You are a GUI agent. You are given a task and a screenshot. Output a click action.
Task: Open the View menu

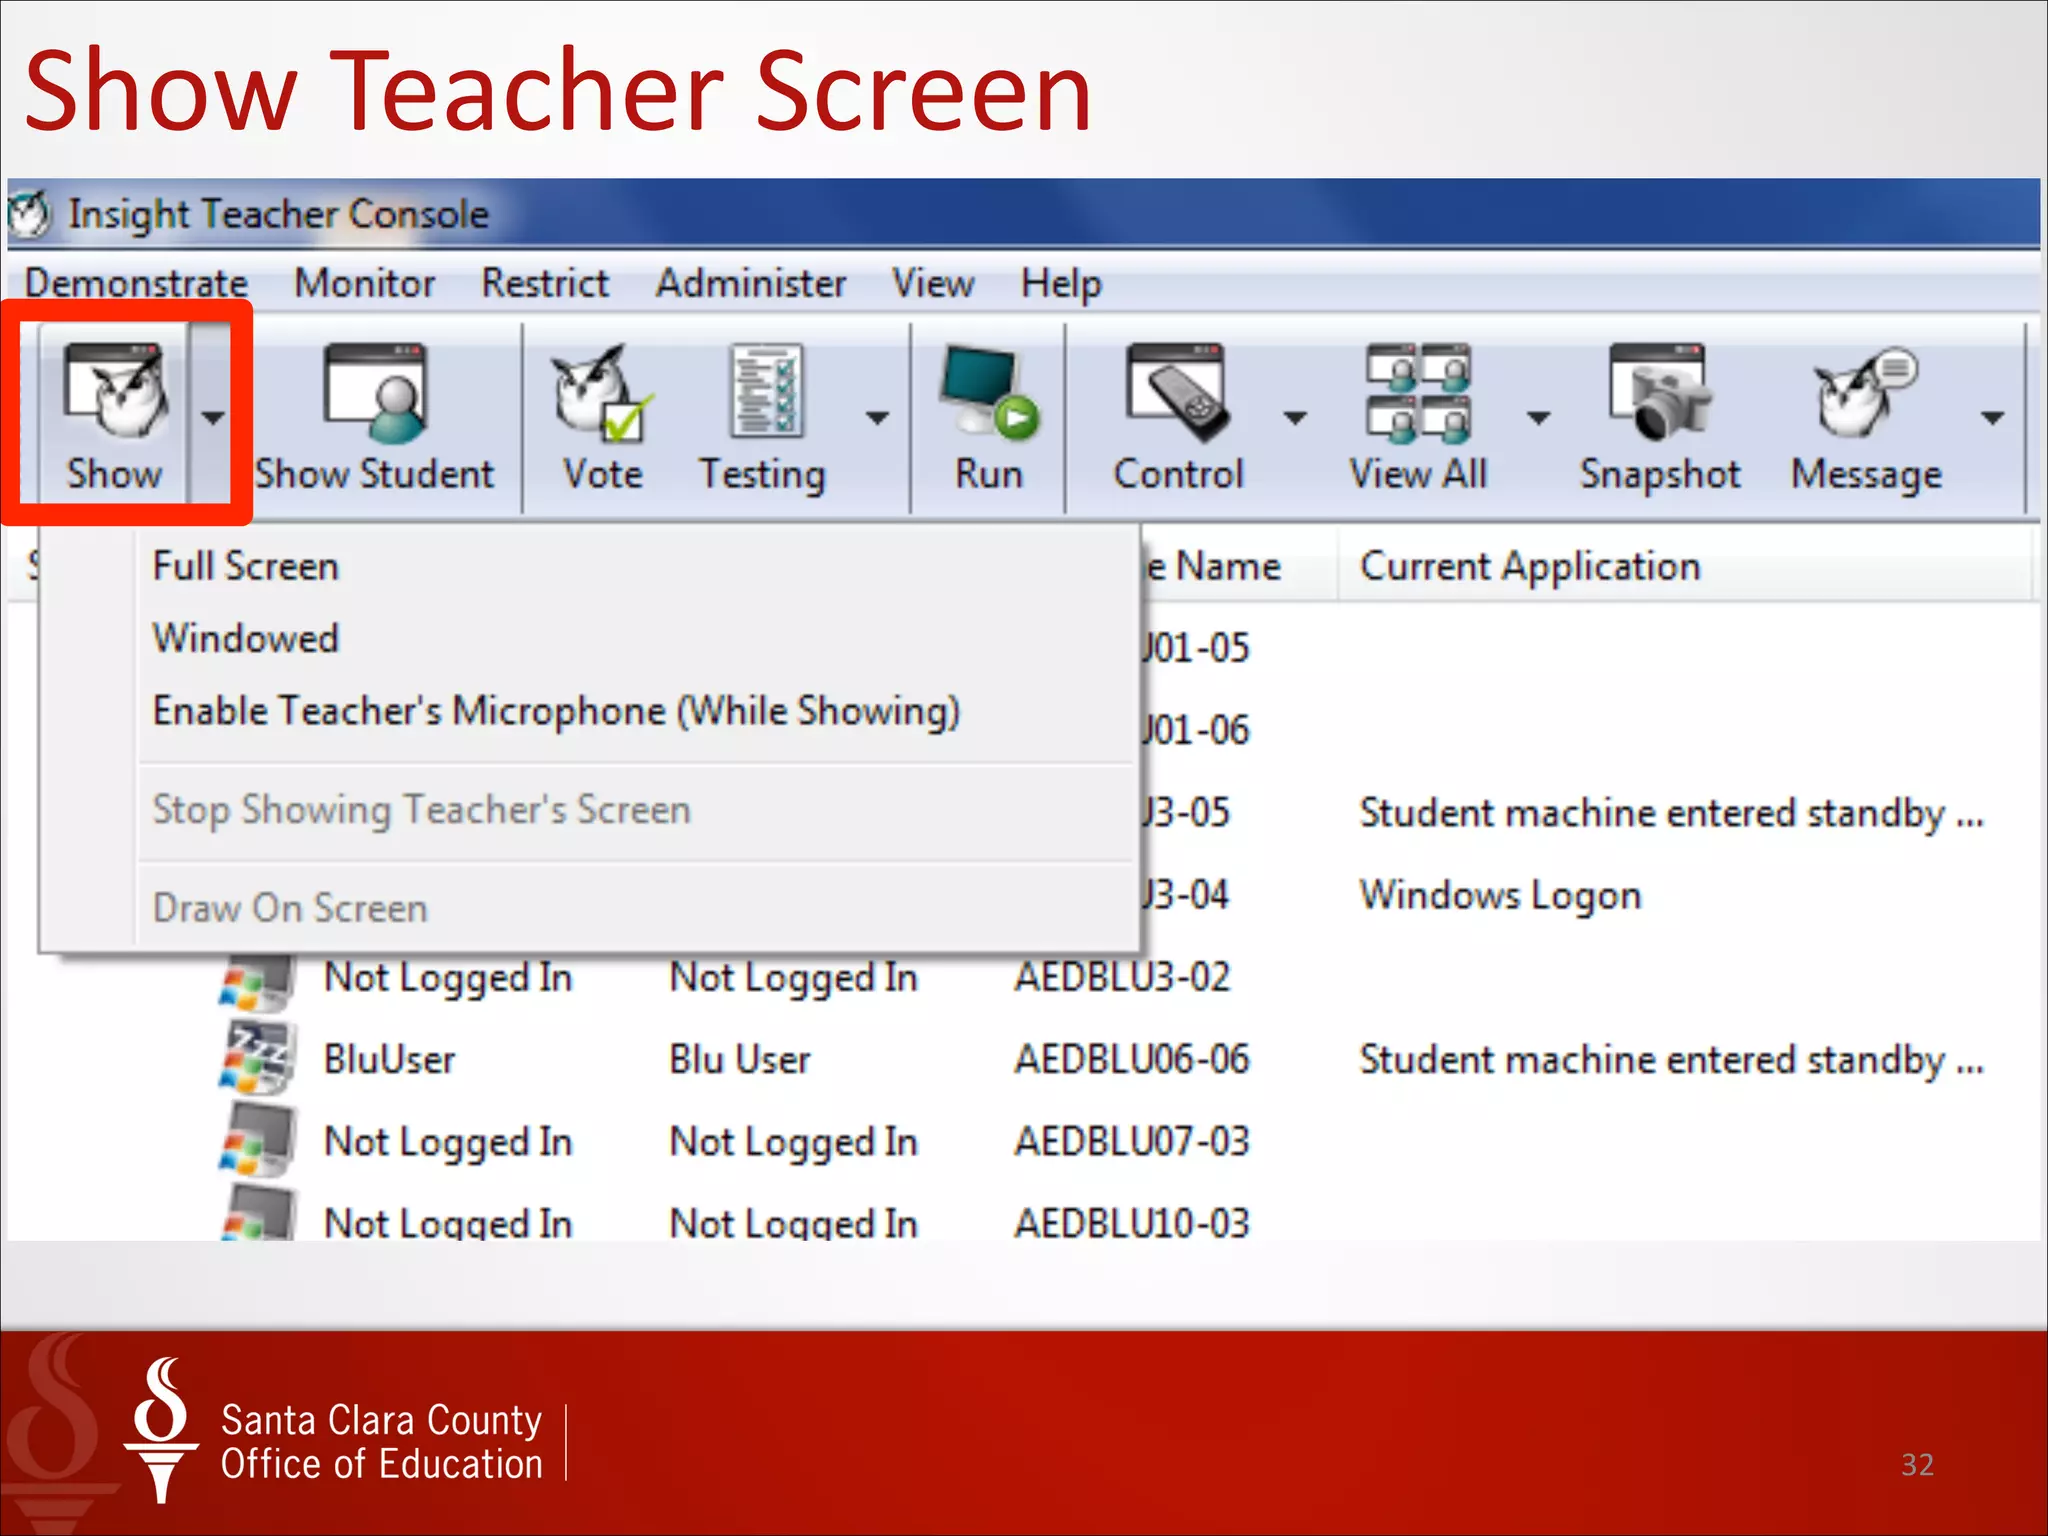coord(933,283)
